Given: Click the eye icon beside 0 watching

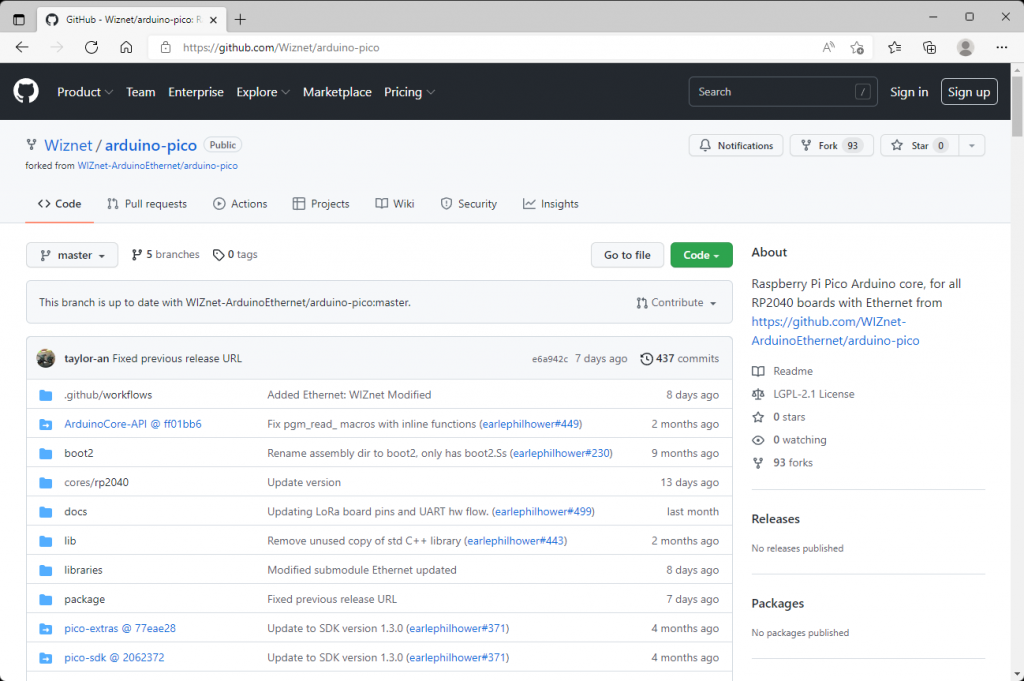Looking at the screenshot, I should pos(758,440).
